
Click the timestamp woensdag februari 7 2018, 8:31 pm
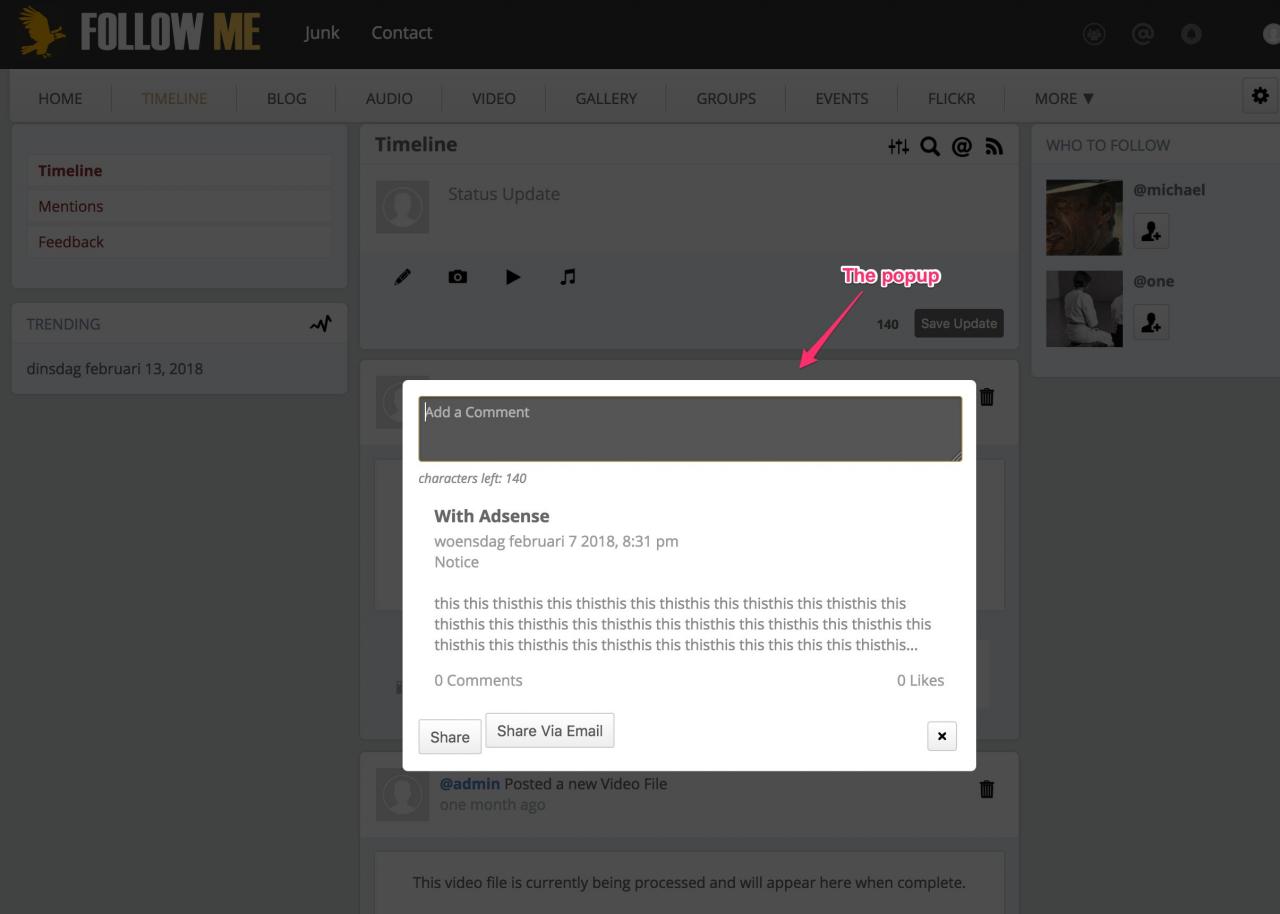click(x=556, y=541)
